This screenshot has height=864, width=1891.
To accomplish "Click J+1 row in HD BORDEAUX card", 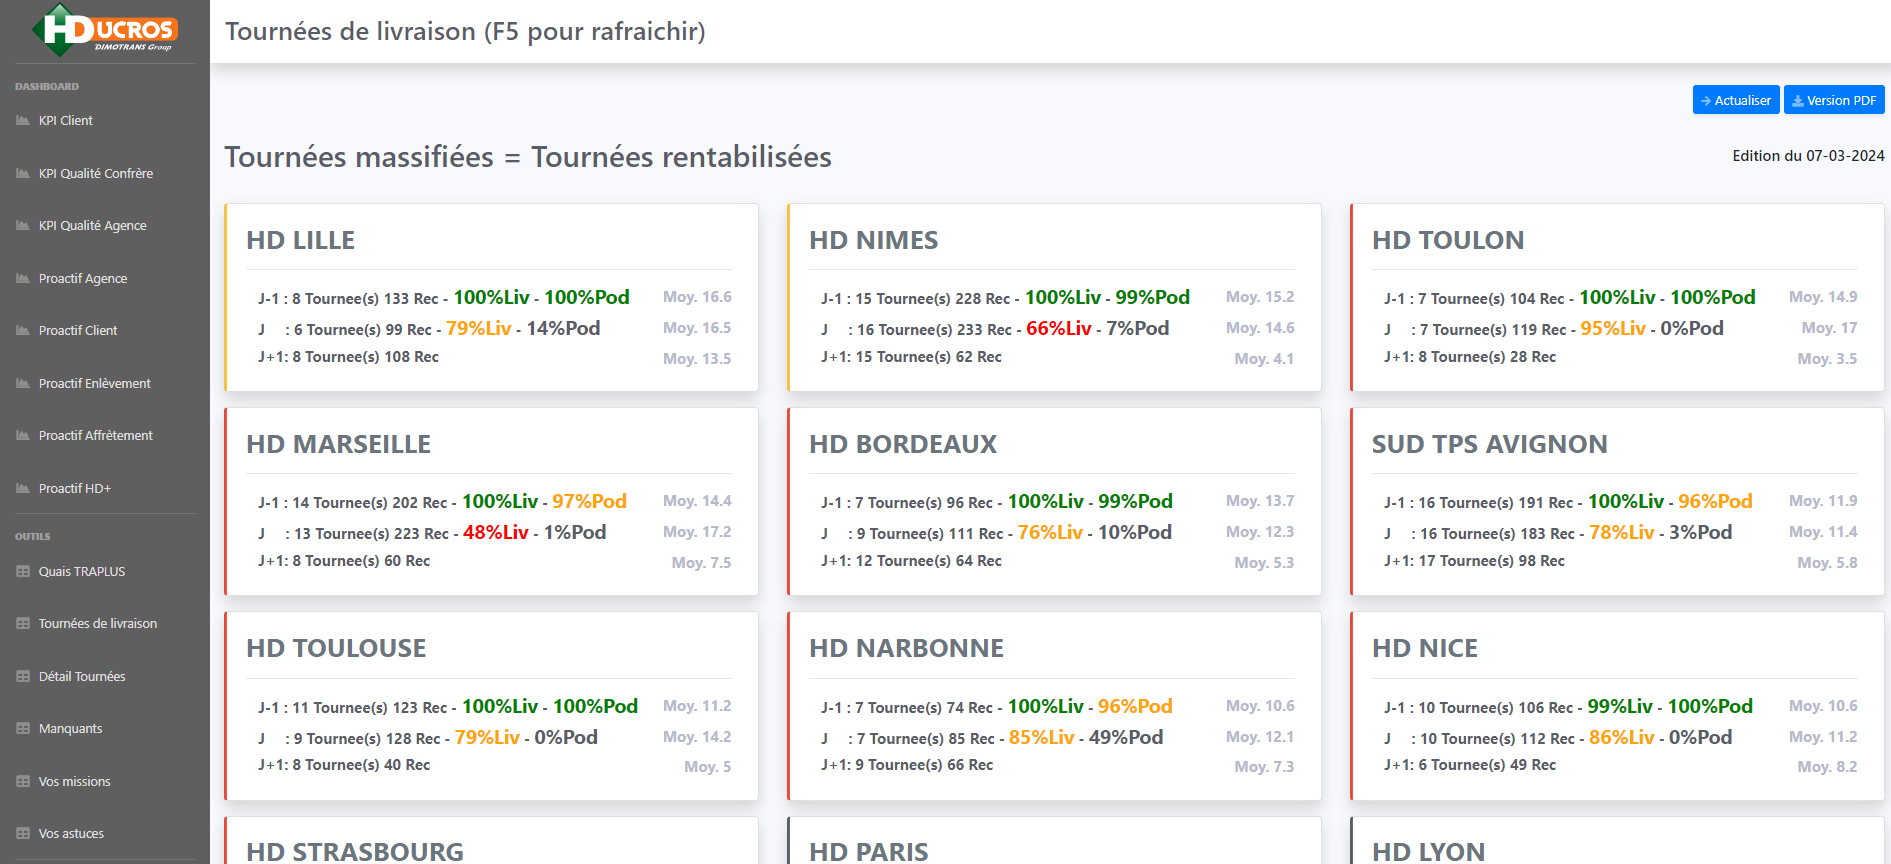I will [x=911, y=561].
